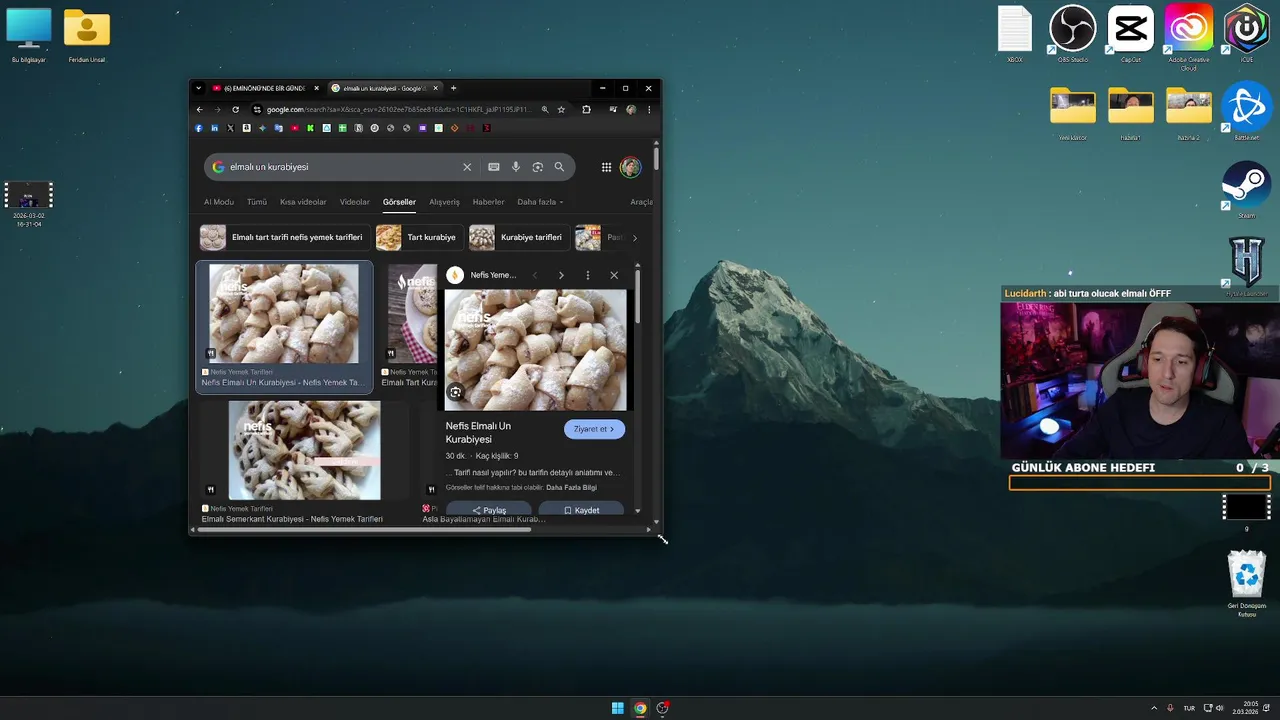1280x720 pixels.
Task: Go back using browser back arrow
Action: [x=199, y=109]
